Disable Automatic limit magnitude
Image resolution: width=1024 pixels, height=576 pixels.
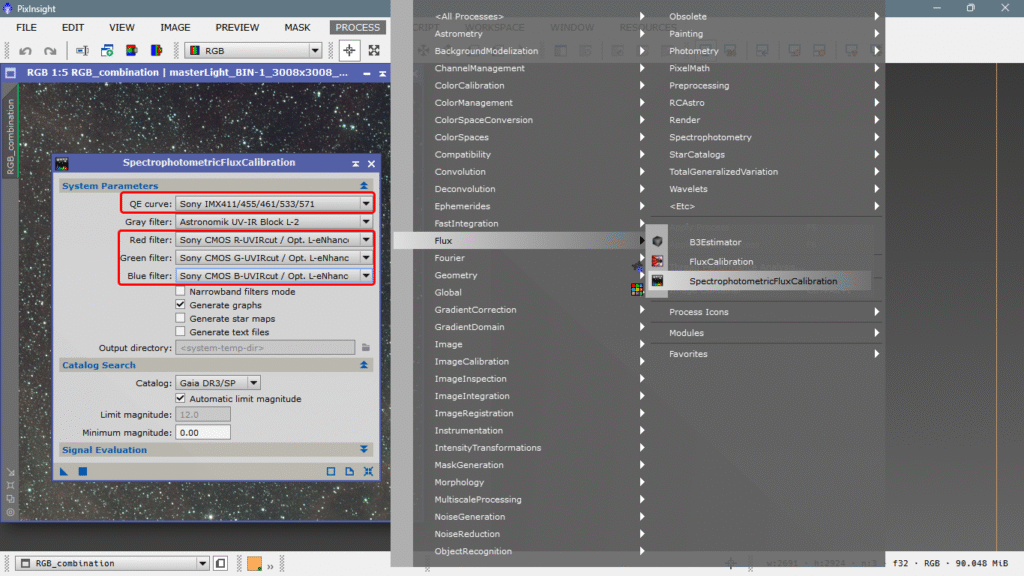tap(180, 398)
